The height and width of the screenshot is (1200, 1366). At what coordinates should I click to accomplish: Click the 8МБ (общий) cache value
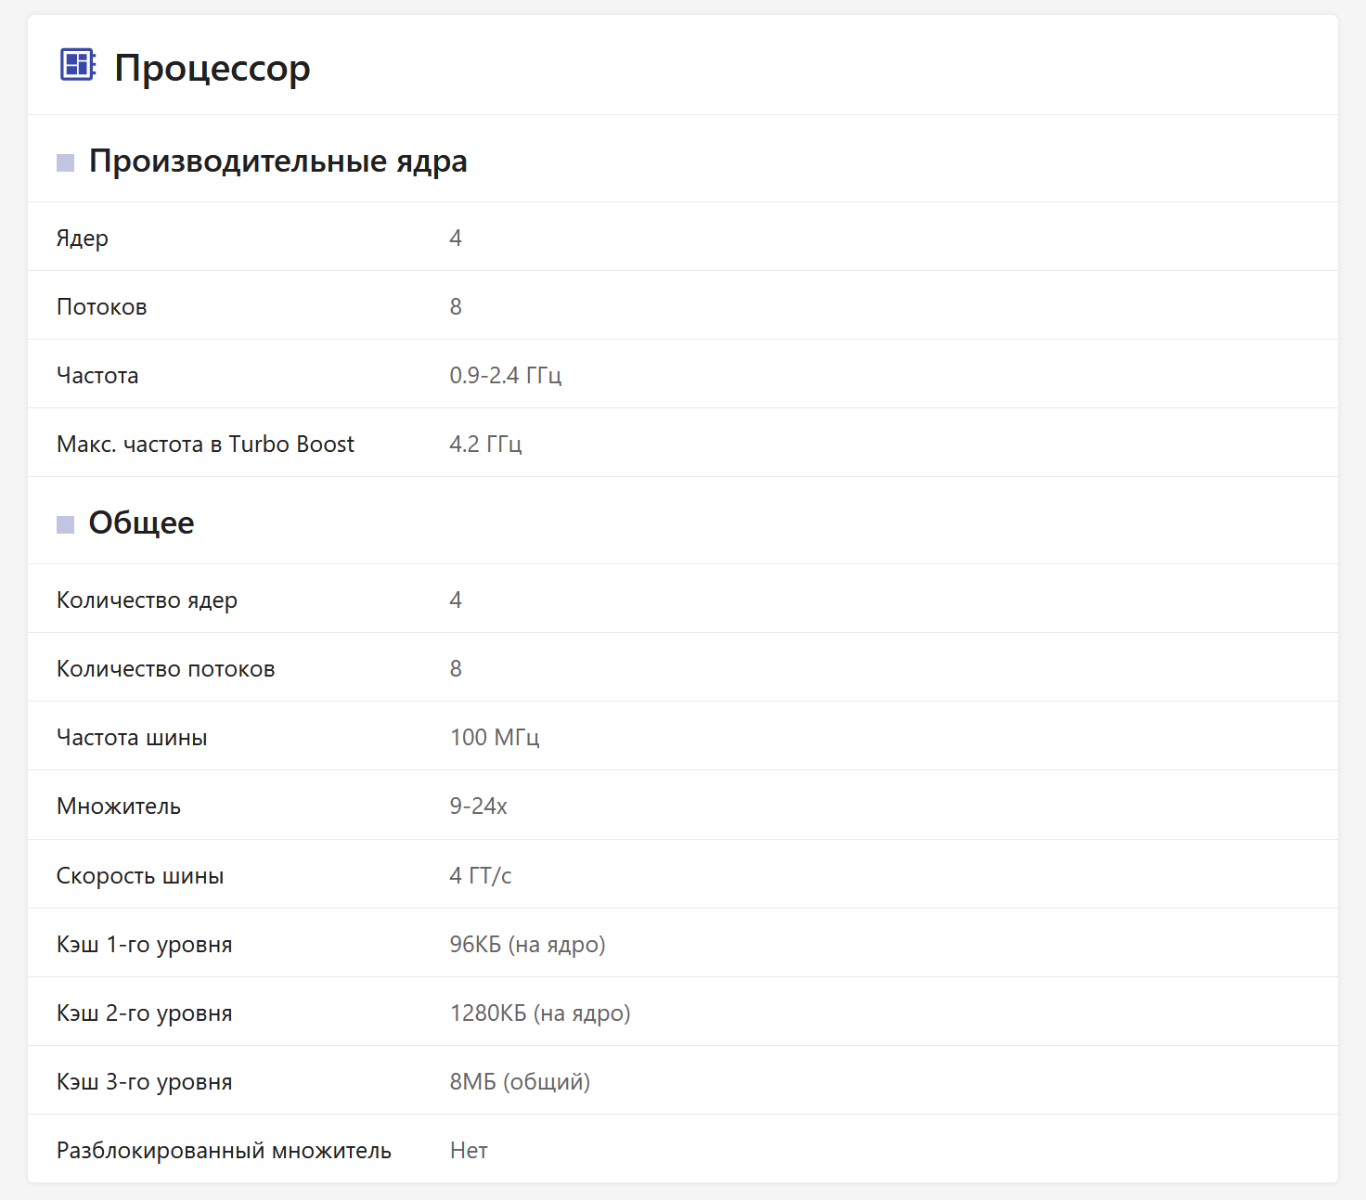coord(520,1082)
